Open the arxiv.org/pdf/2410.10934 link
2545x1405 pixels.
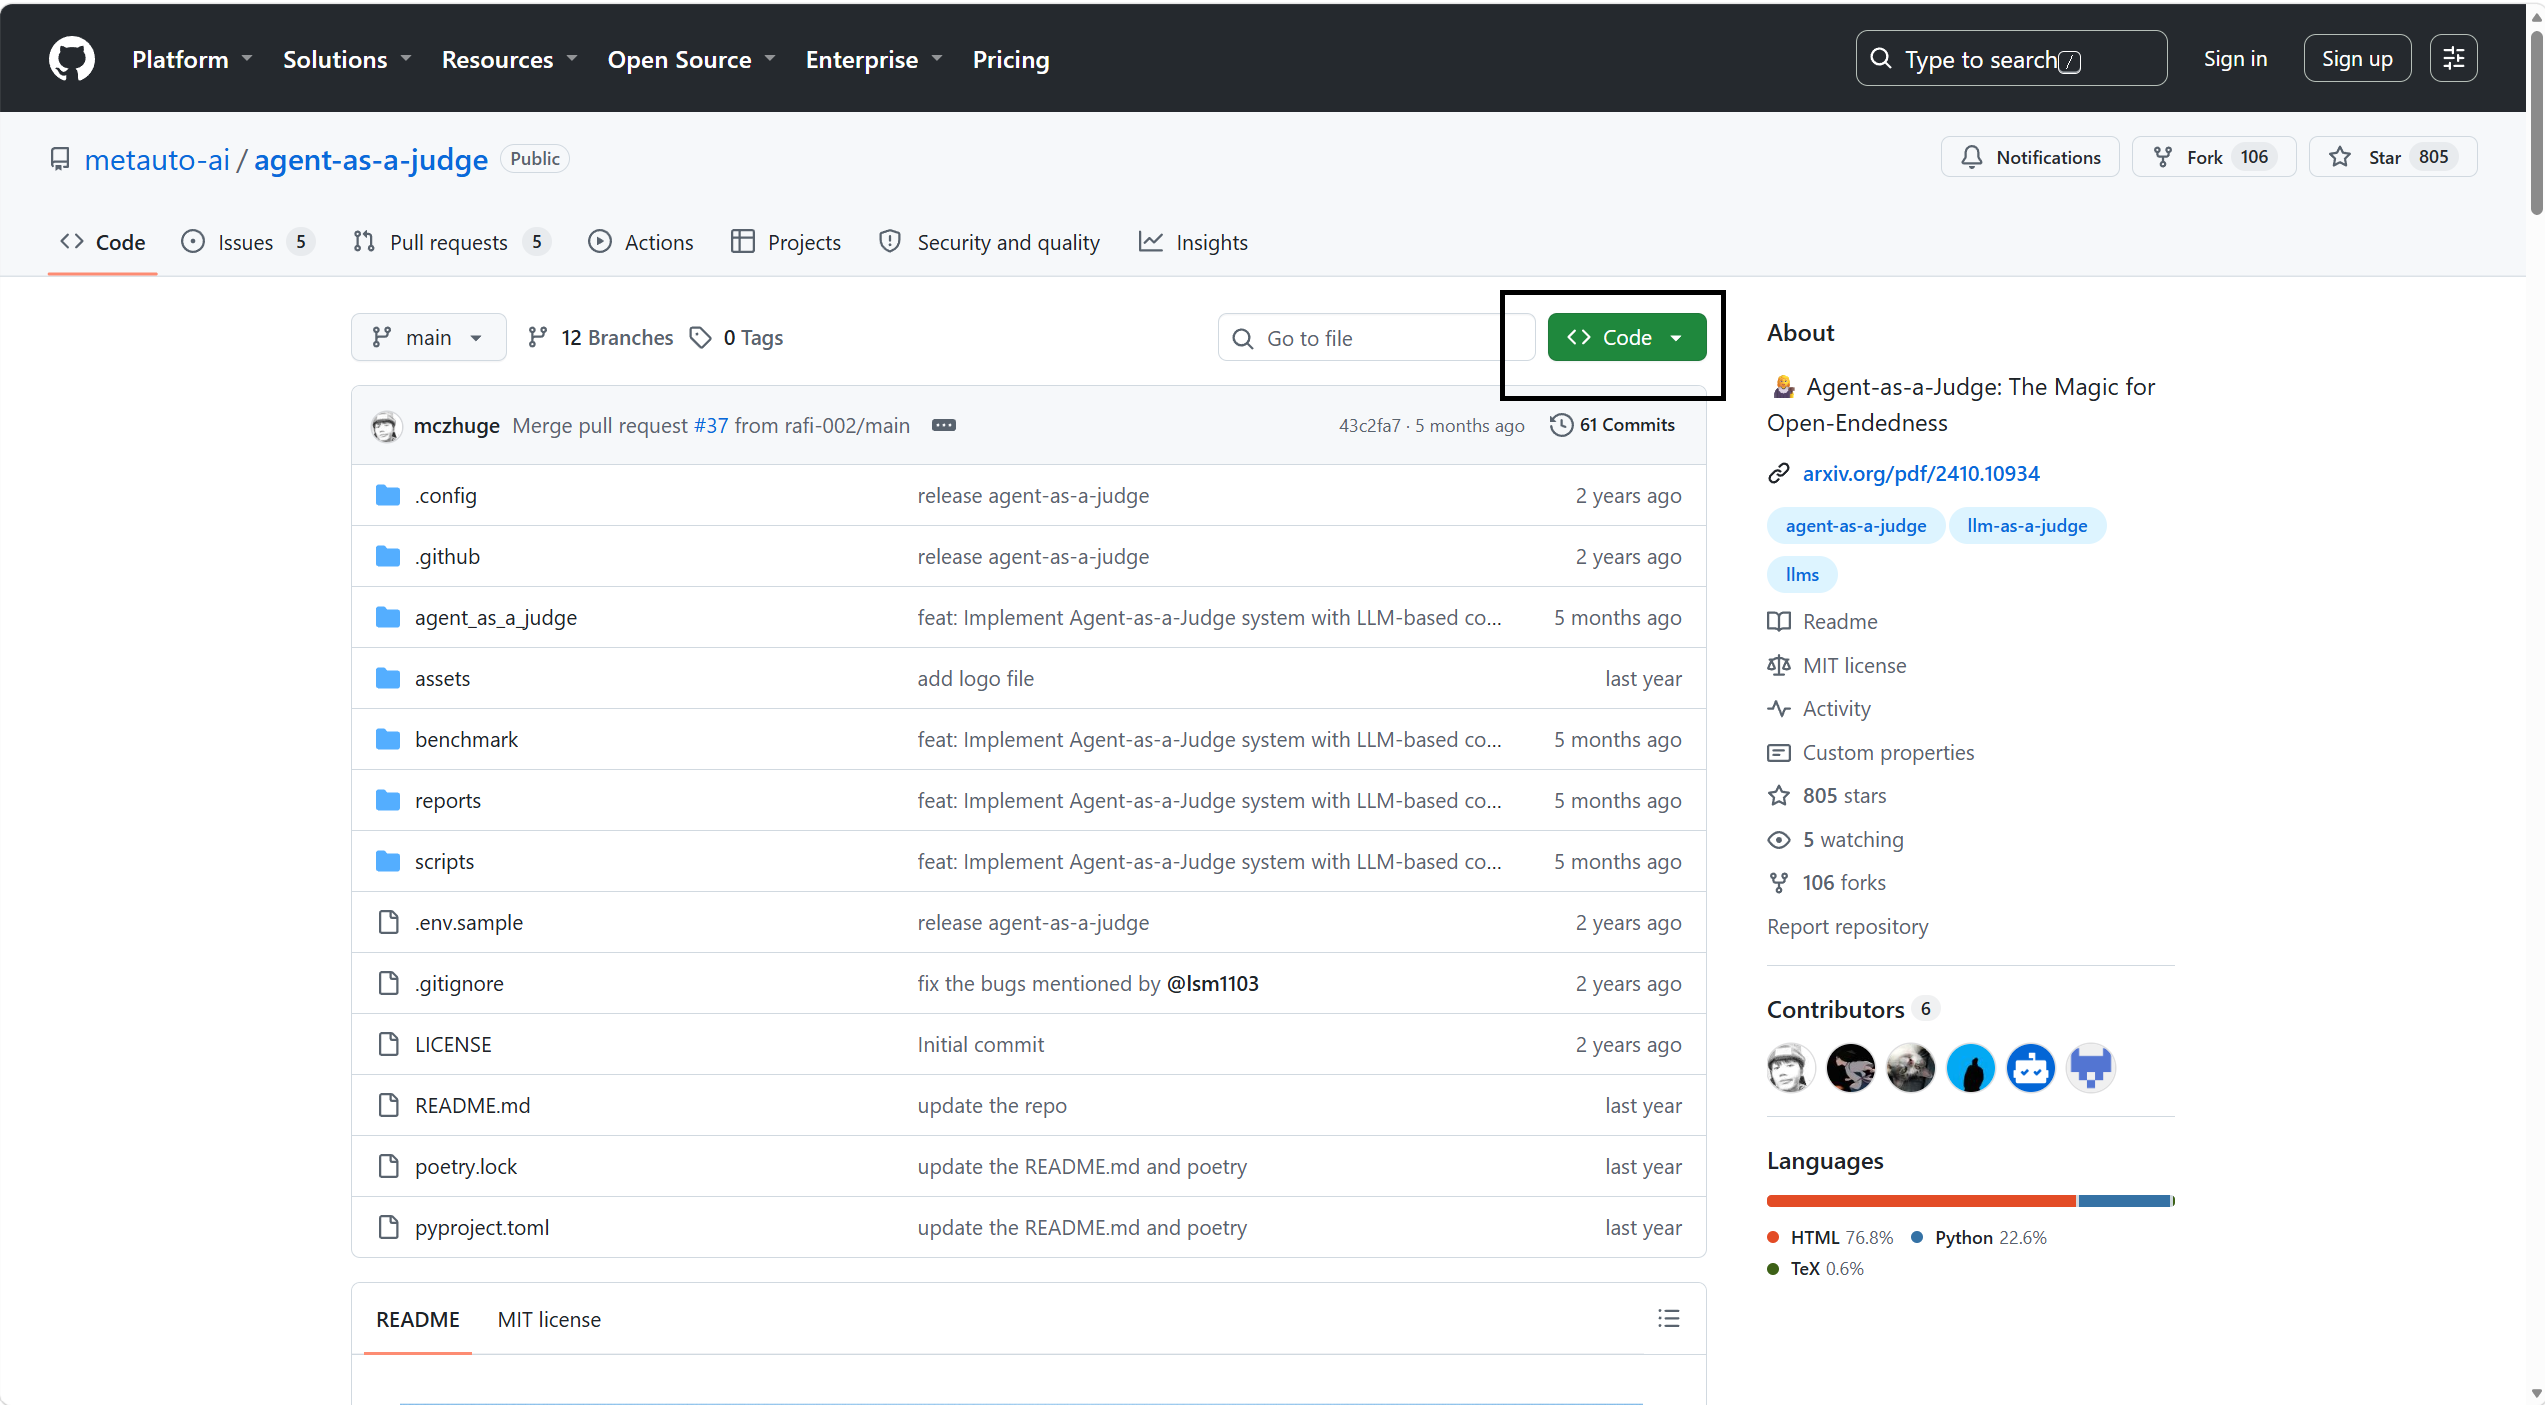[1921, 473]
